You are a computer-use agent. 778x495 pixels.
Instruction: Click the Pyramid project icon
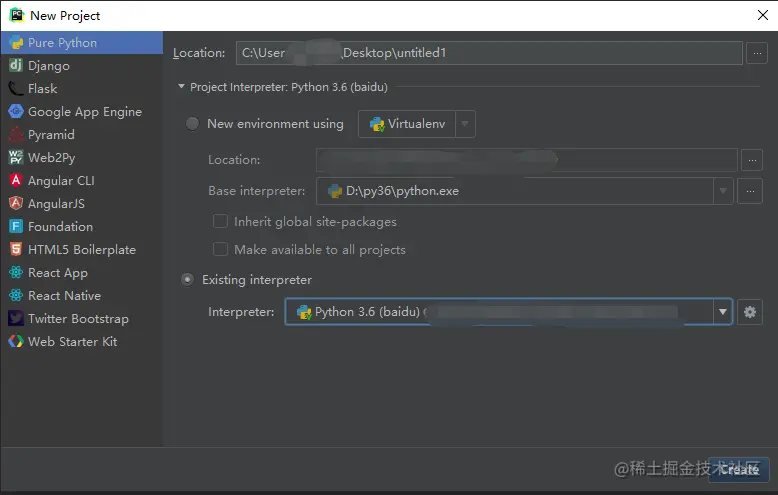pyautogui.click(x=16, y=135)
